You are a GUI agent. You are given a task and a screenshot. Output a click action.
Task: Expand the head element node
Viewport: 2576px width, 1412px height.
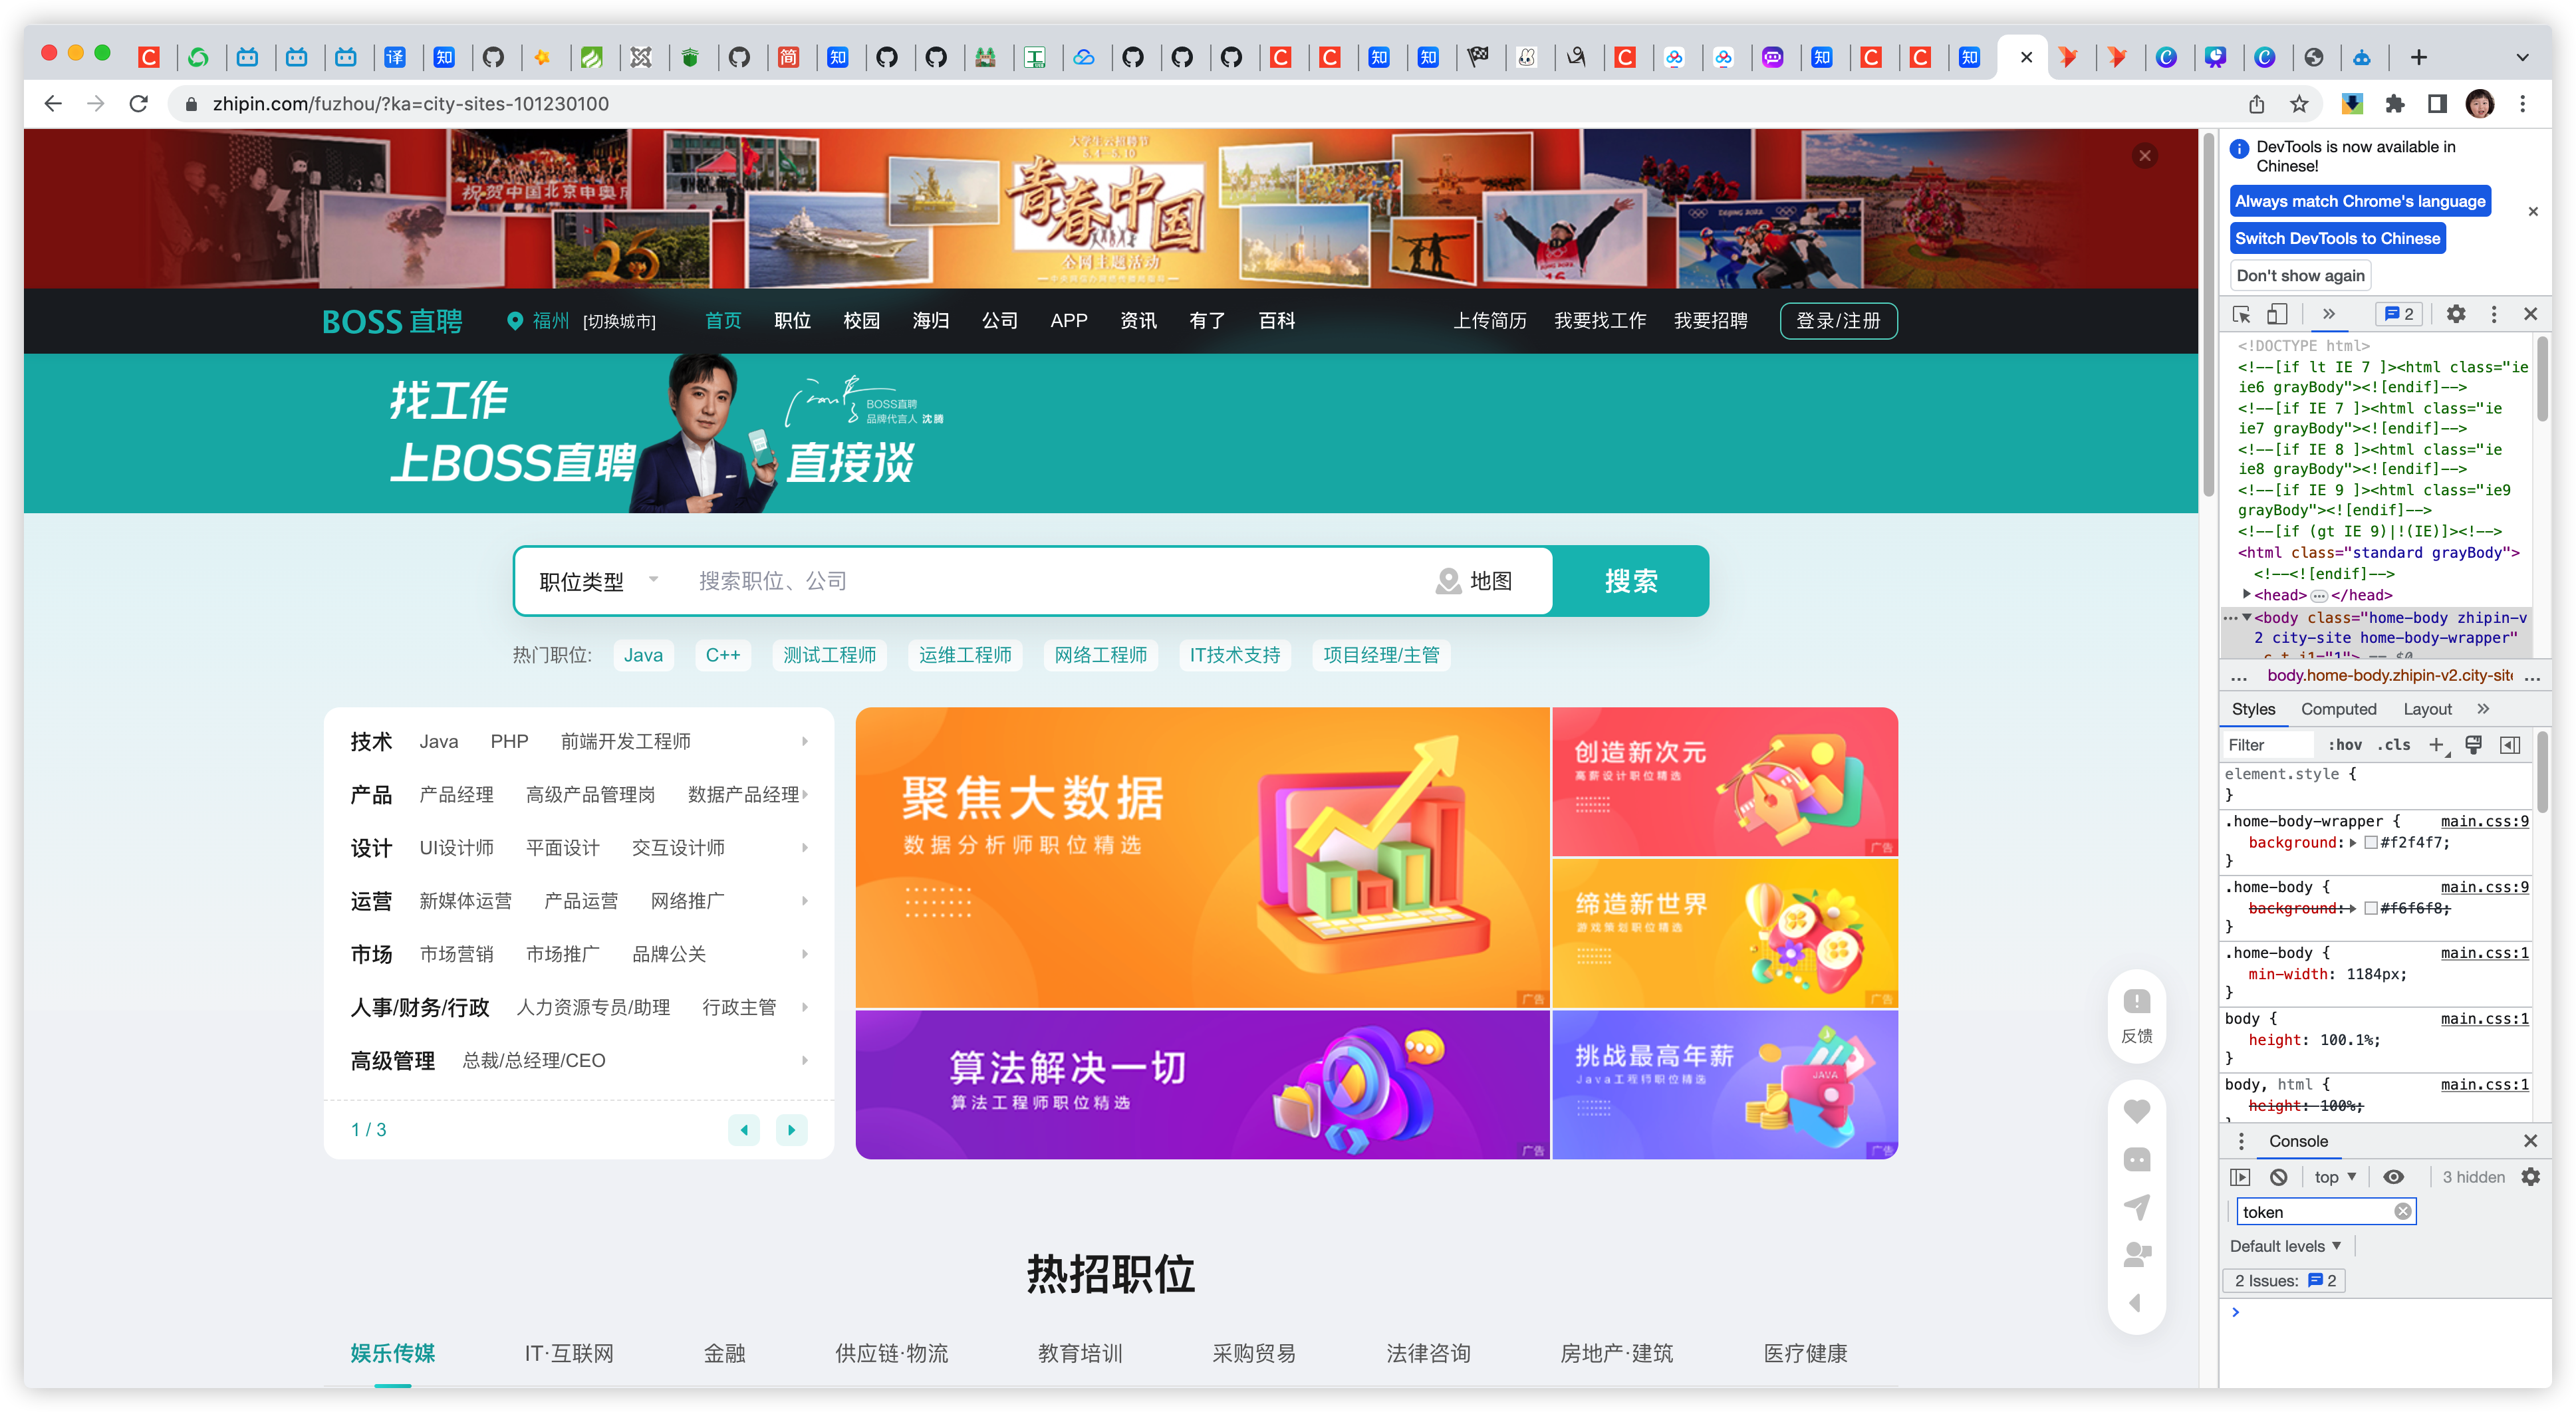2247,595
